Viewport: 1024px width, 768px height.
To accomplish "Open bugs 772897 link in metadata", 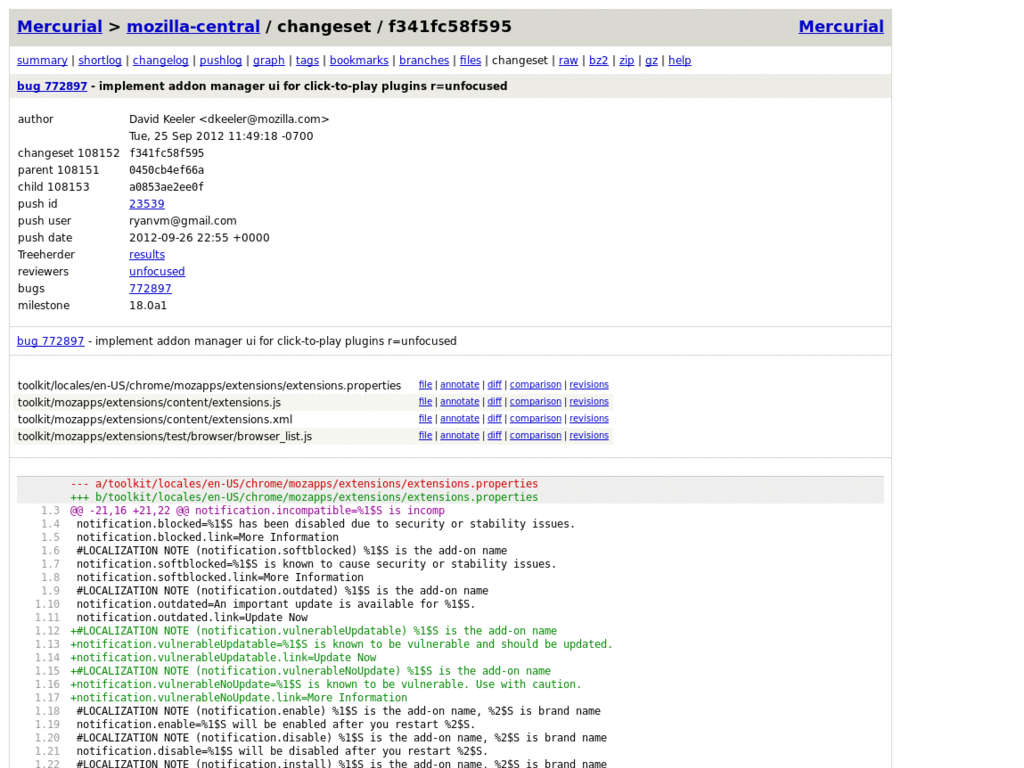I will tap(150, 289).
